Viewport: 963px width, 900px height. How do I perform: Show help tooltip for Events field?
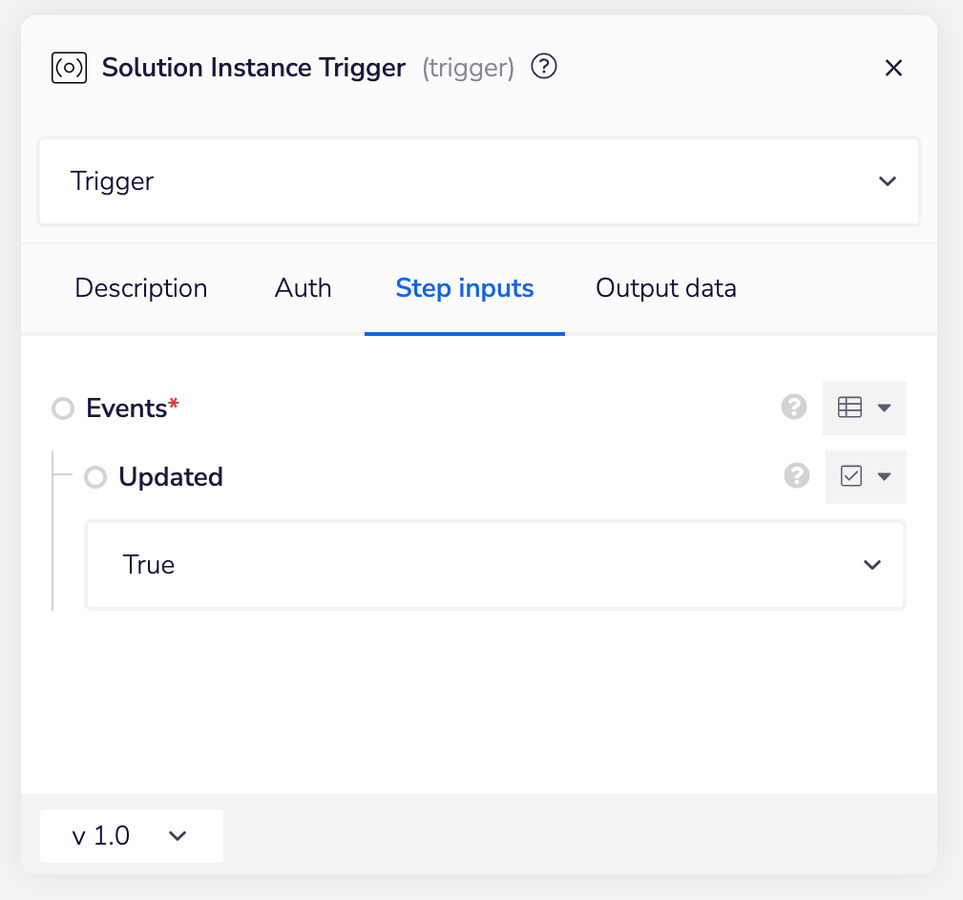tap(794, 408)
